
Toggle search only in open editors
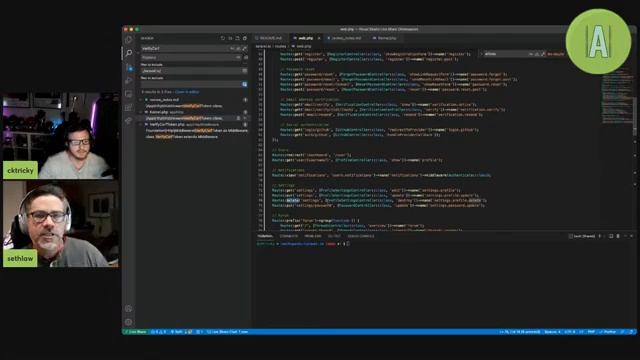pos(244,71)
